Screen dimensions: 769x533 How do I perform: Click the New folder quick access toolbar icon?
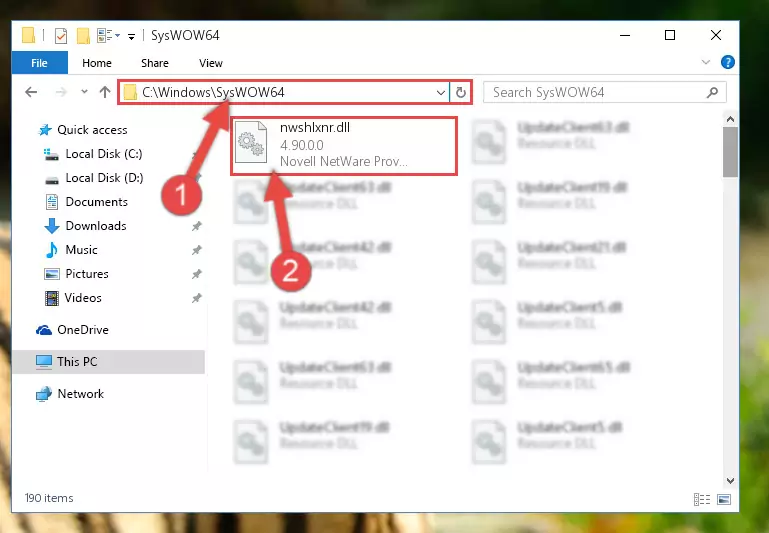[83, 36]
